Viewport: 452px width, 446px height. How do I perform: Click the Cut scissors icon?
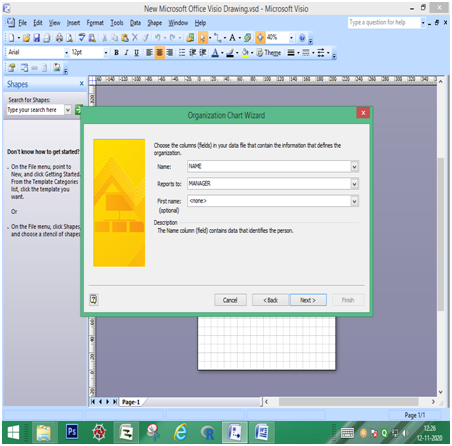point(104,38)
